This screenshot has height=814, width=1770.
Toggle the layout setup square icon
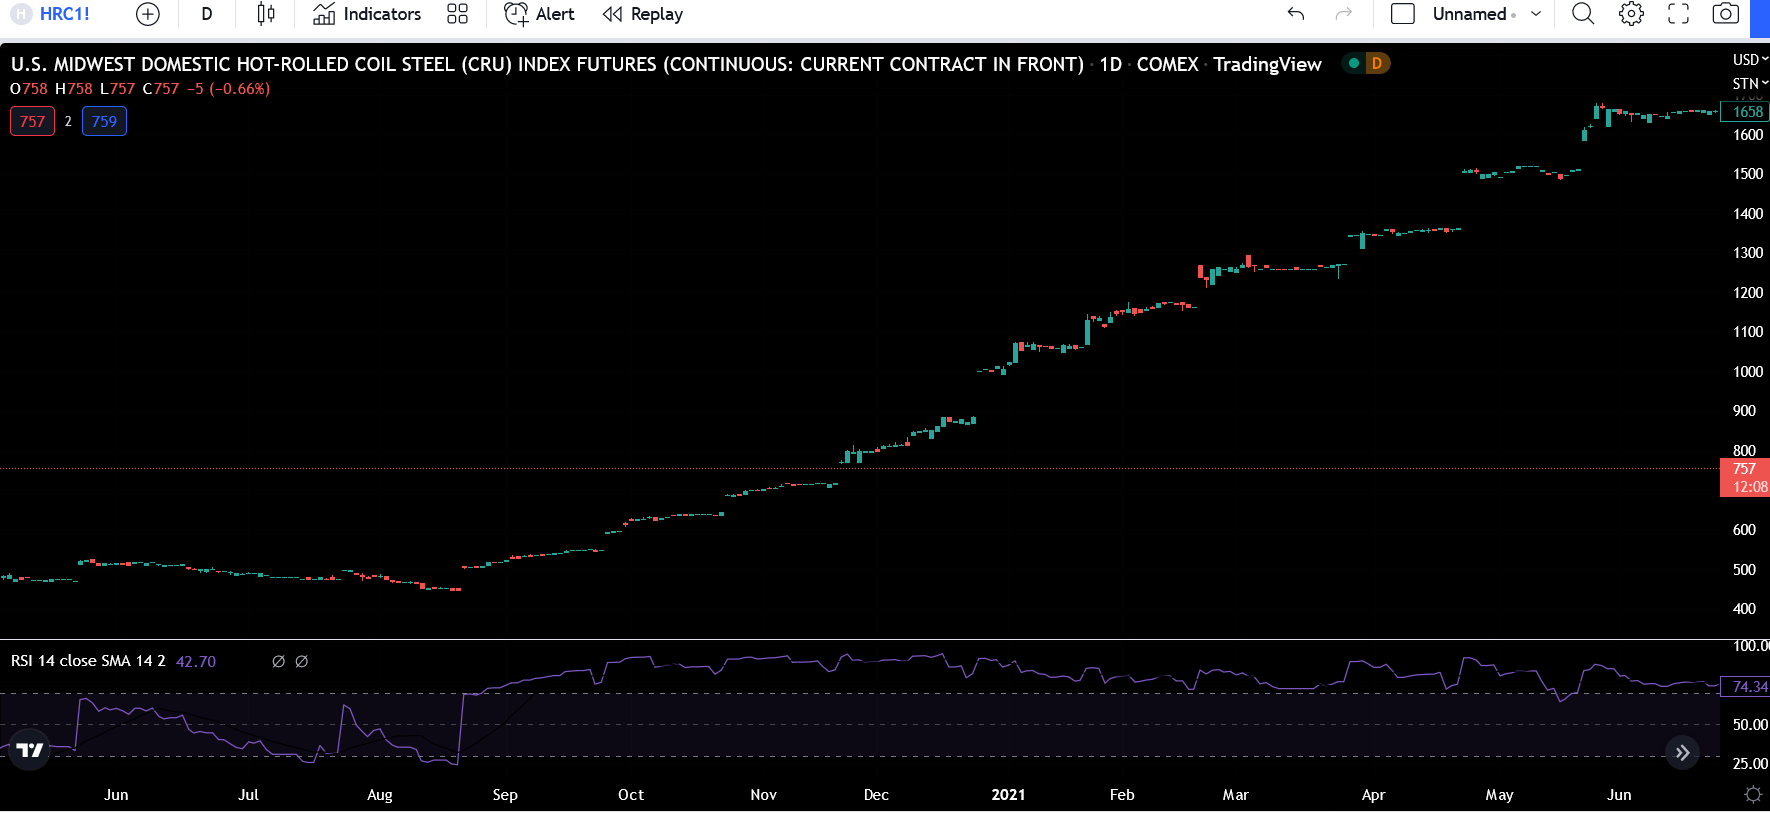pyautogui.click(x=1403, y=14)
